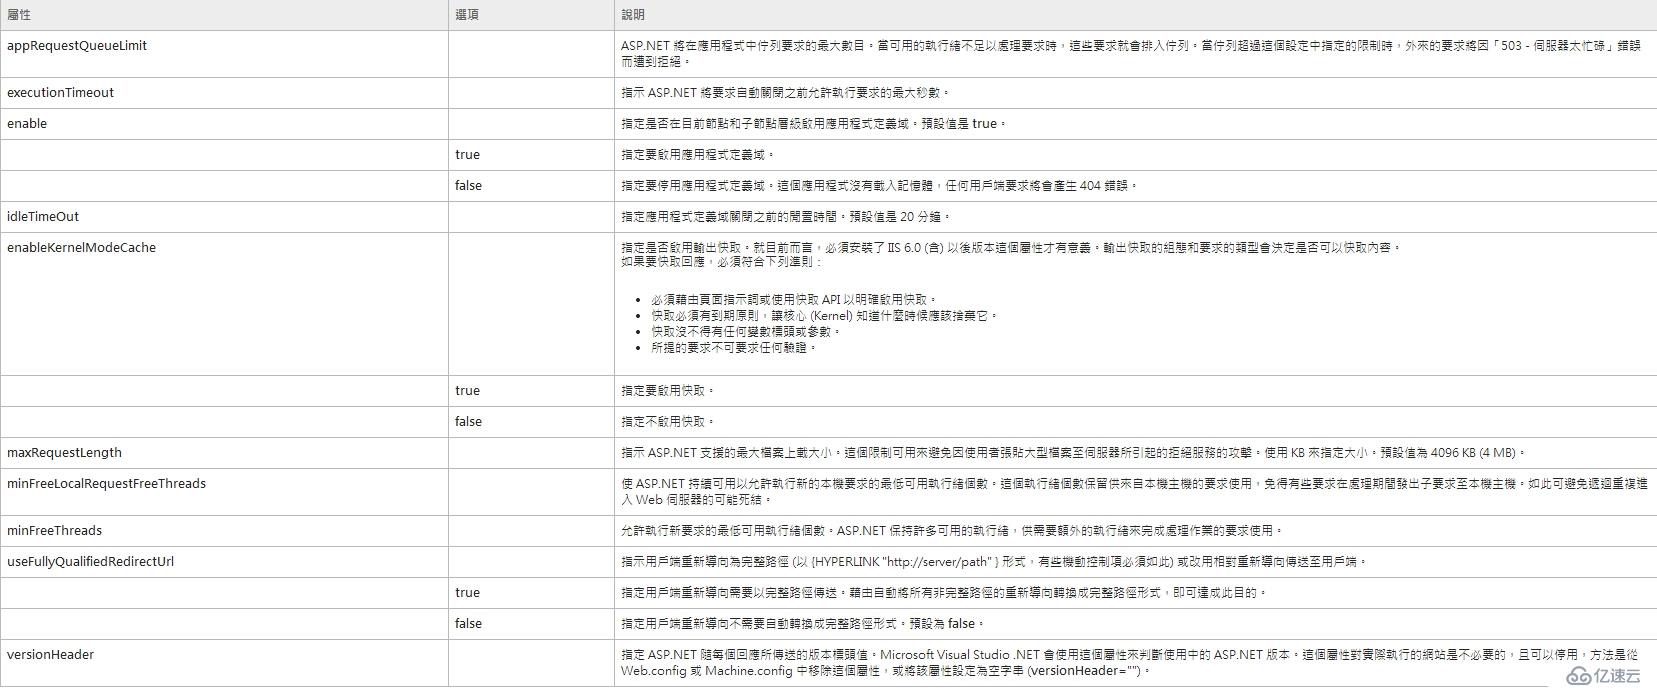Image resolution: width=1657 pixels, height=688 pixels.
Task: Select the appRequestQueueLimit attribute cell
Action: tap(224, 54)
